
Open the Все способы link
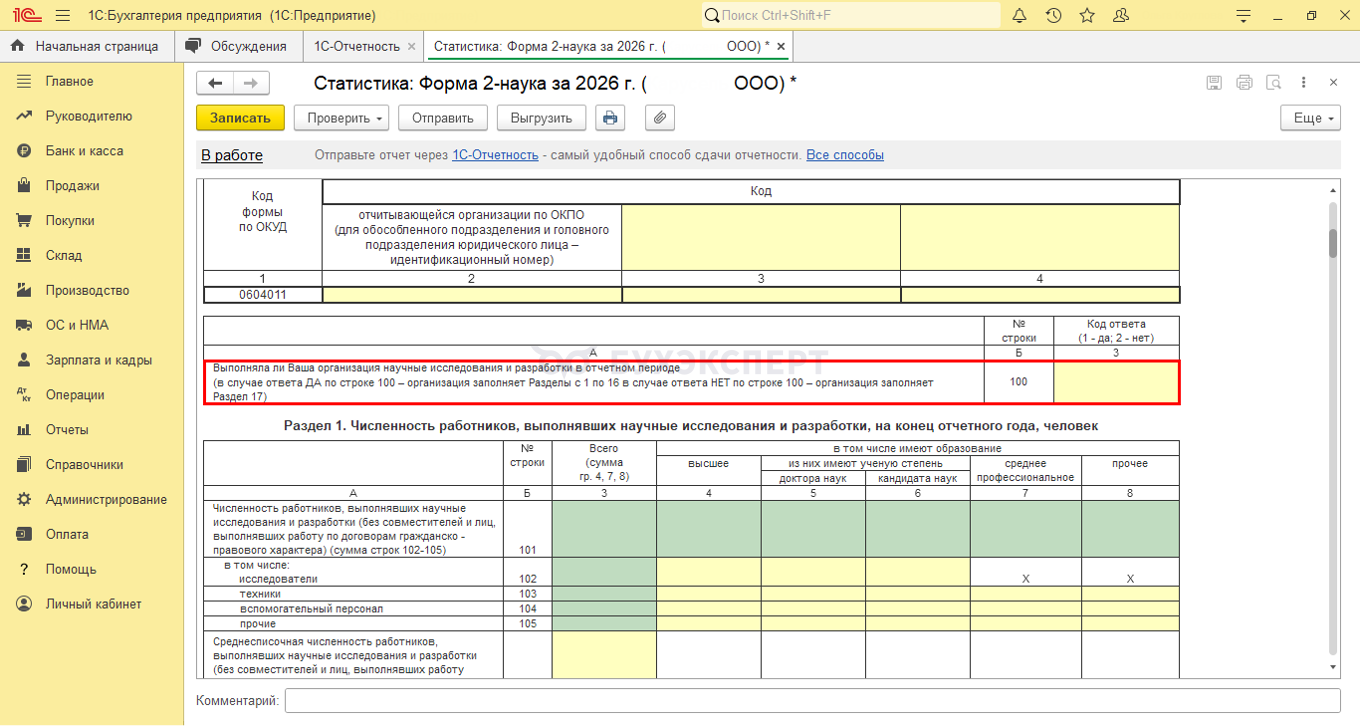[x=845, y=155]
